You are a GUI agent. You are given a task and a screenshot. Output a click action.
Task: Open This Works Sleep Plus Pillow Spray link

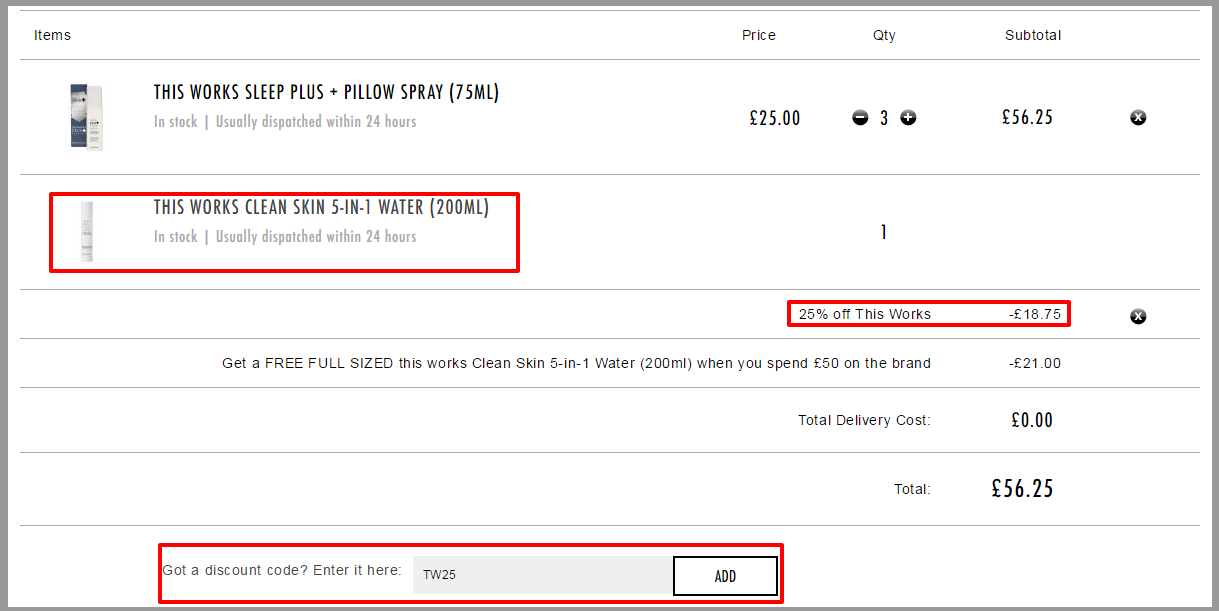pos(326,92)
